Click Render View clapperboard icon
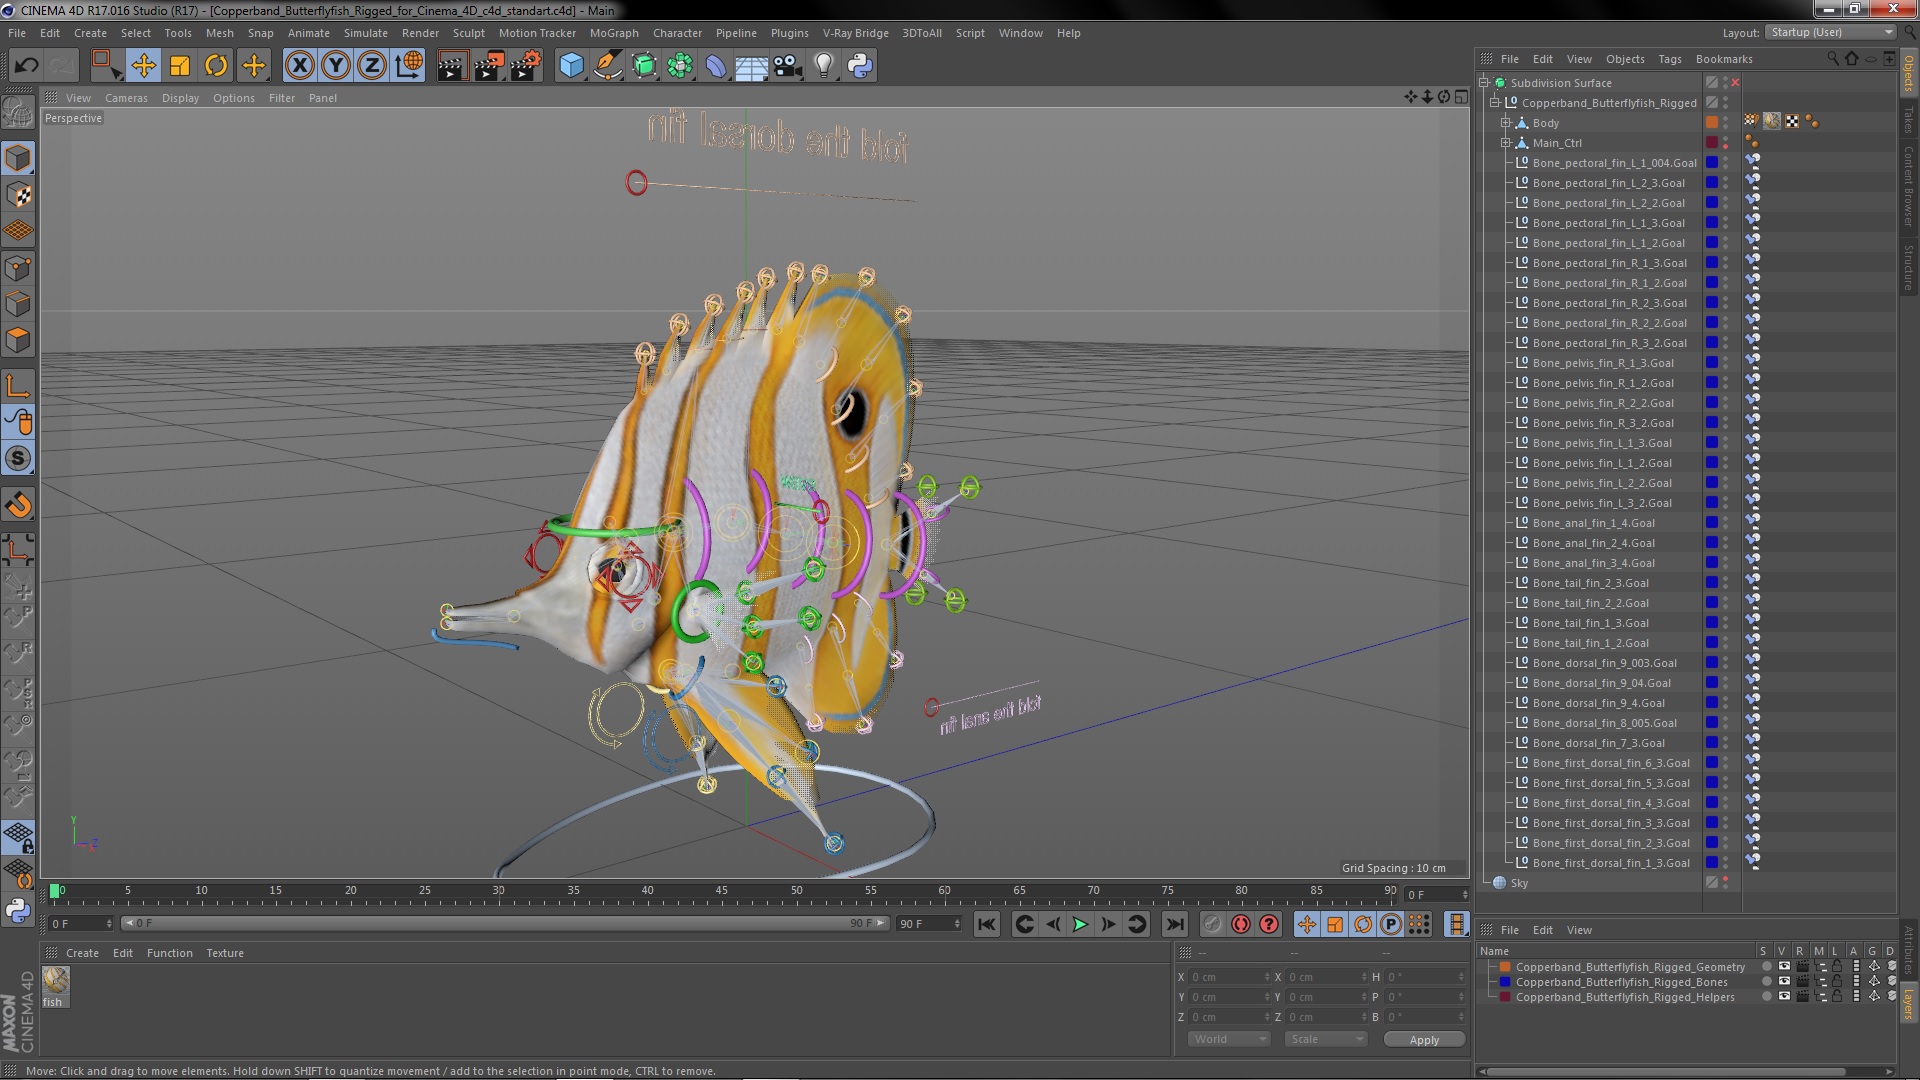 (452, 66)
